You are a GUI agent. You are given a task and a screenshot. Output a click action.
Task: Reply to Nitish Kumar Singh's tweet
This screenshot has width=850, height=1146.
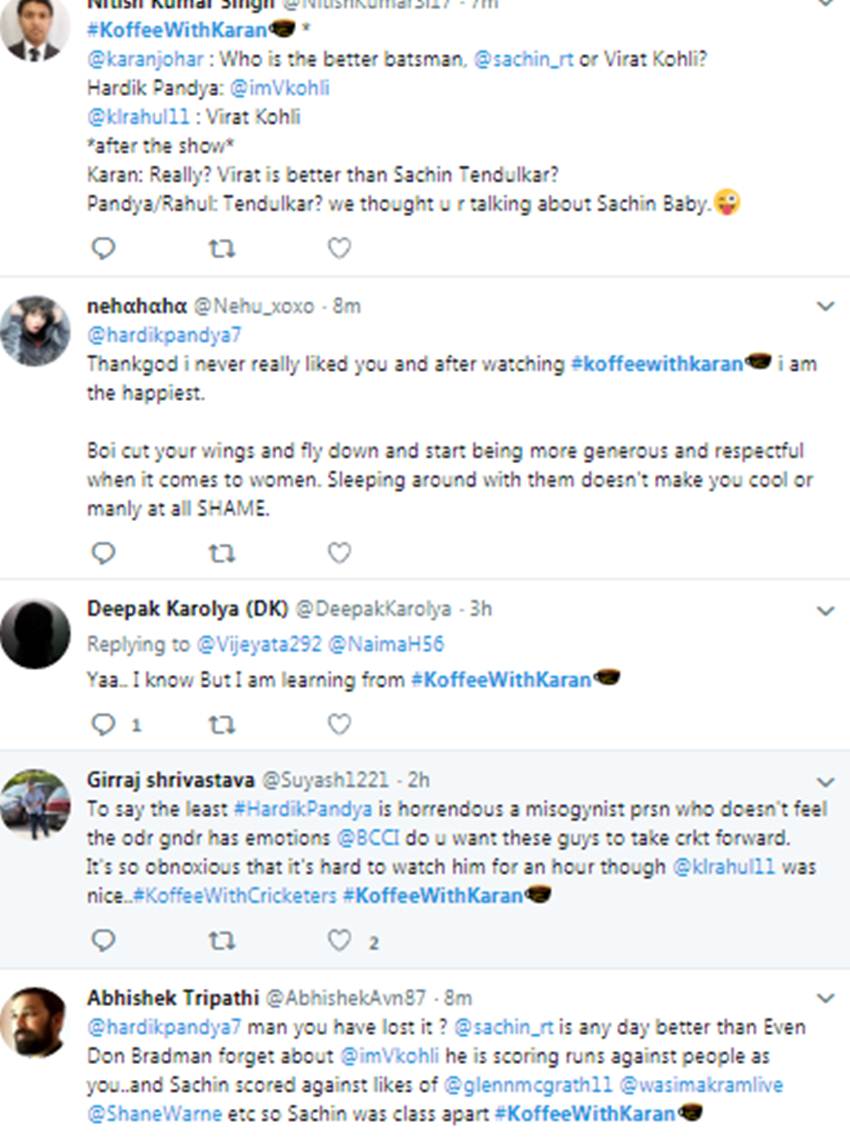click(x=104, y=247)
